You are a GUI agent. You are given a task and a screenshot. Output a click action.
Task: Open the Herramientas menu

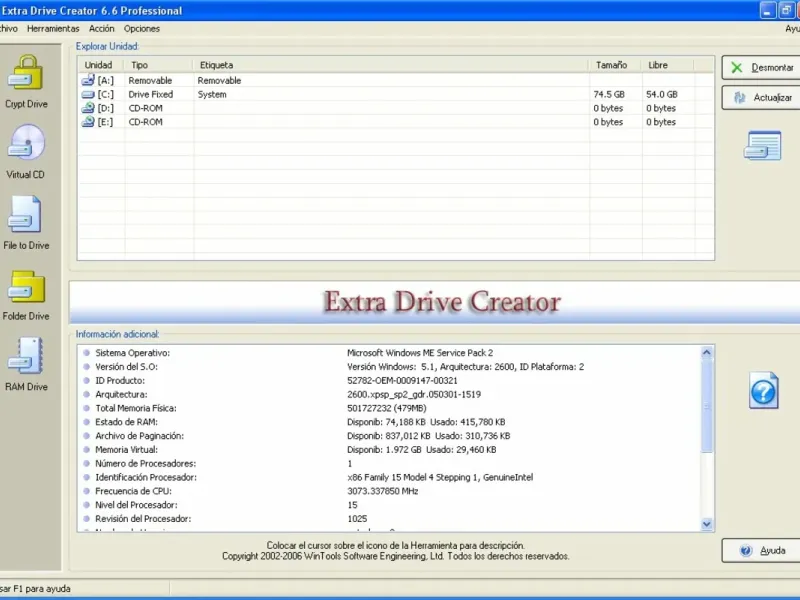point(53,29)
